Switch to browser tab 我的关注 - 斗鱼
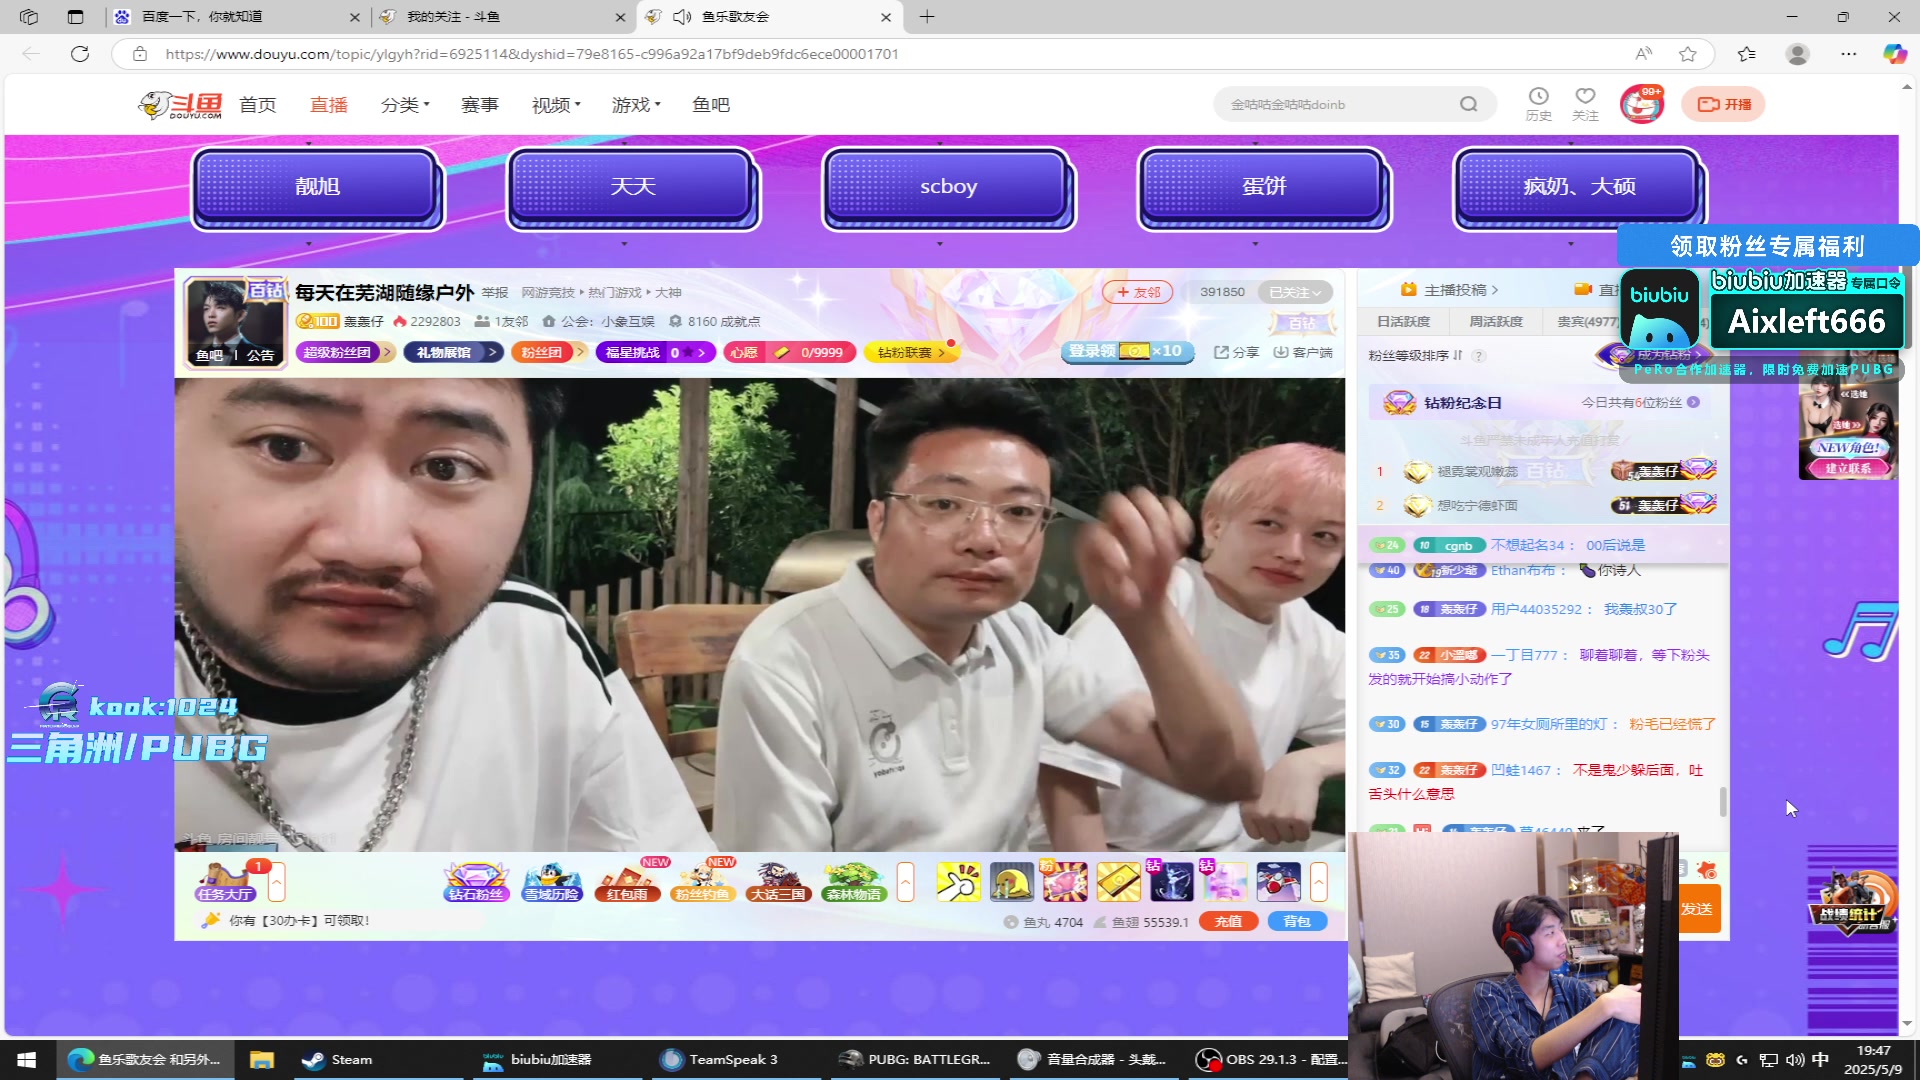Screen dimensions: 1920x1080 pos(503,17)
